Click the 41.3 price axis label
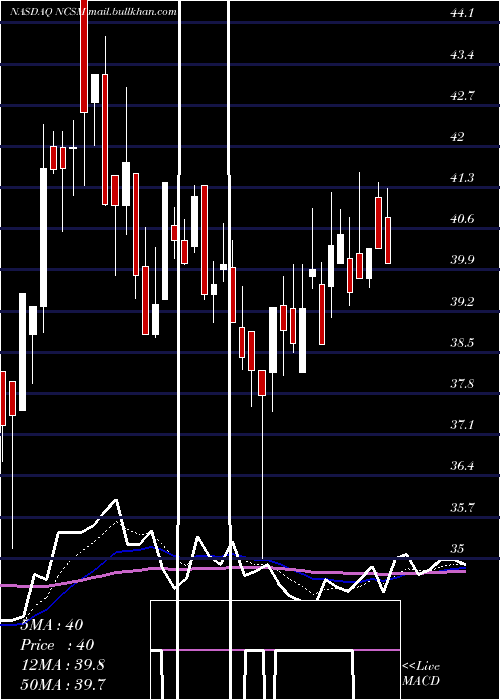The width and height of the screenshot is (500, 700). [462, 178]
